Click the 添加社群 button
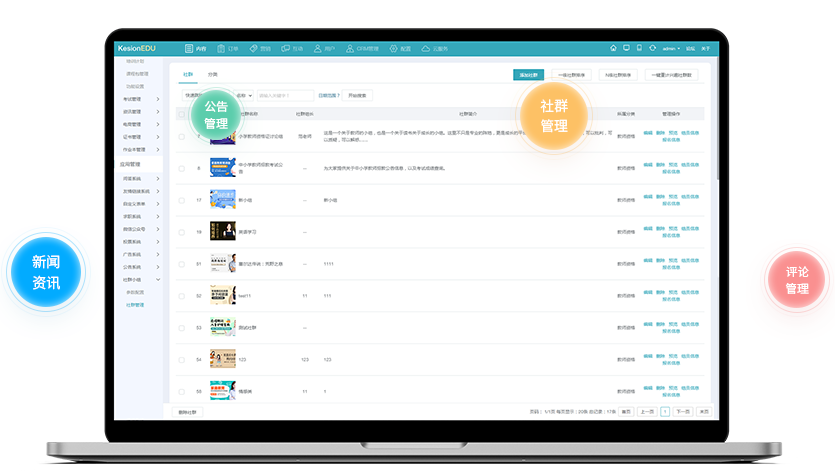This screenshot has width=835, height=473. 528,74
